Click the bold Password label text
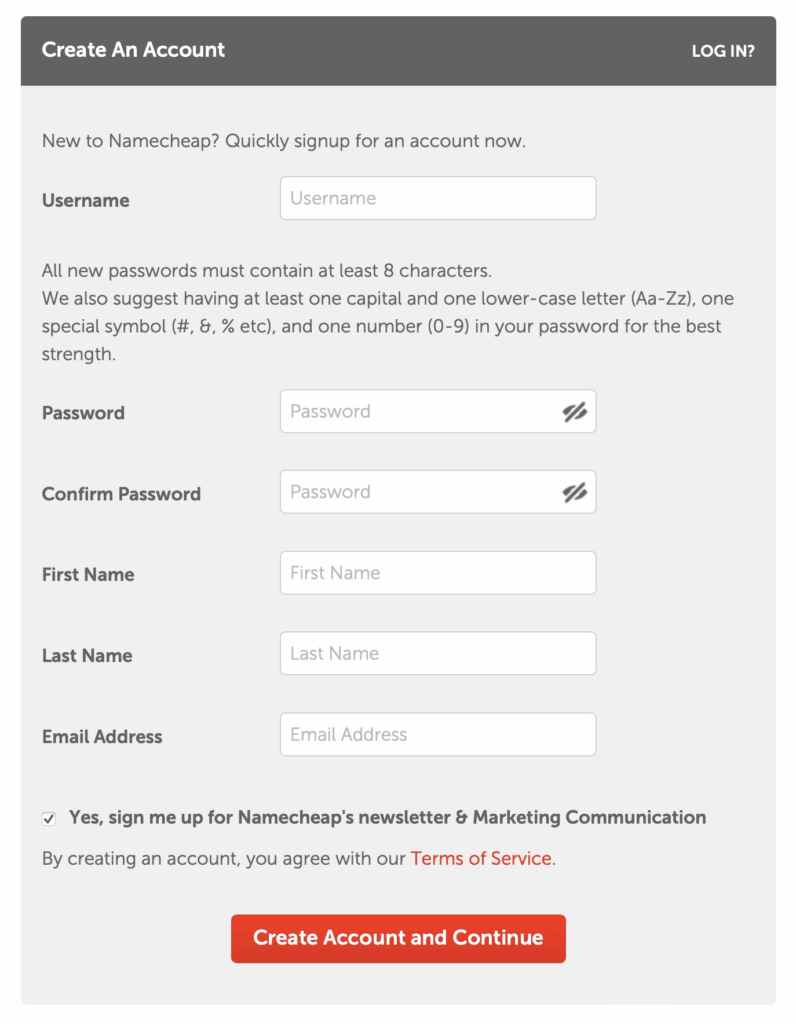This screenshot has width=796, height=1024. pyautogui.click(x=83, y=413)
